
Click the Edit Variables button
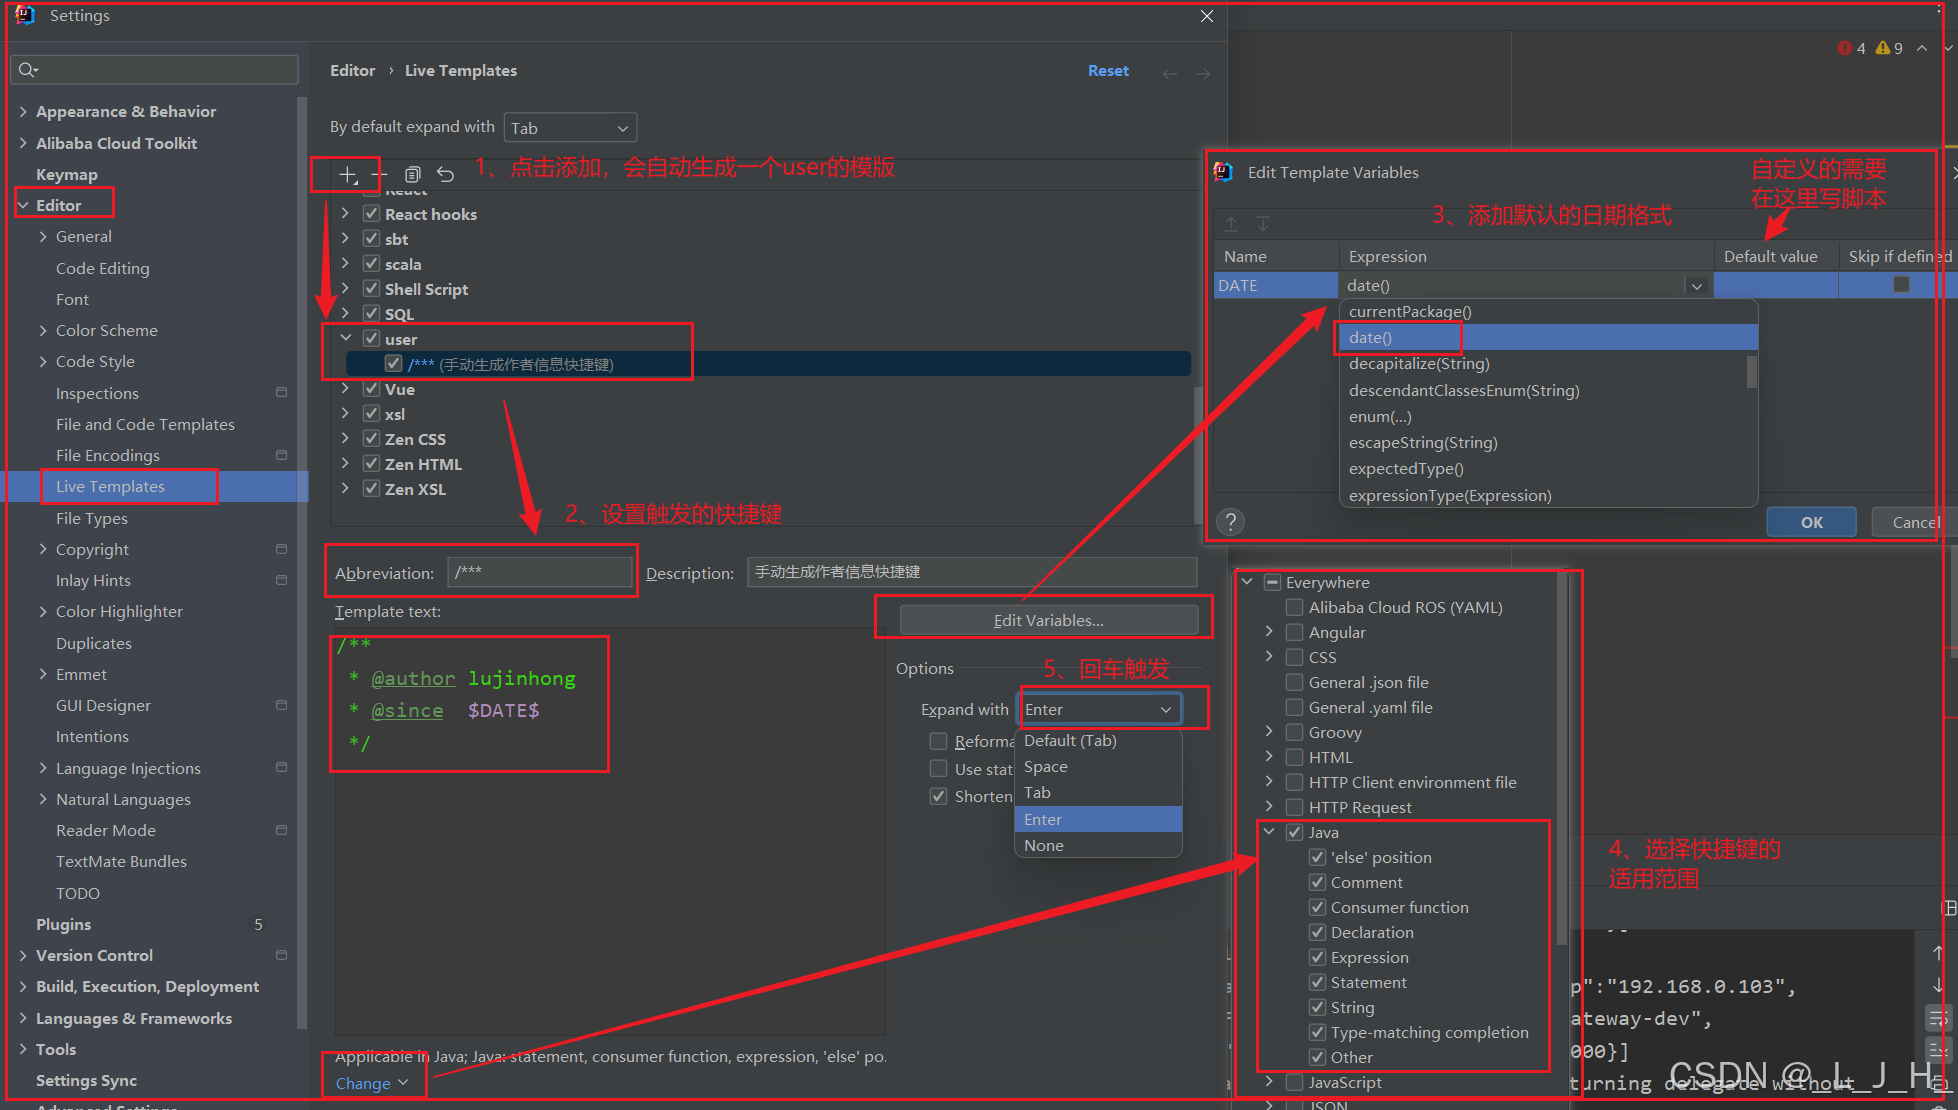tap(1048, 620)
